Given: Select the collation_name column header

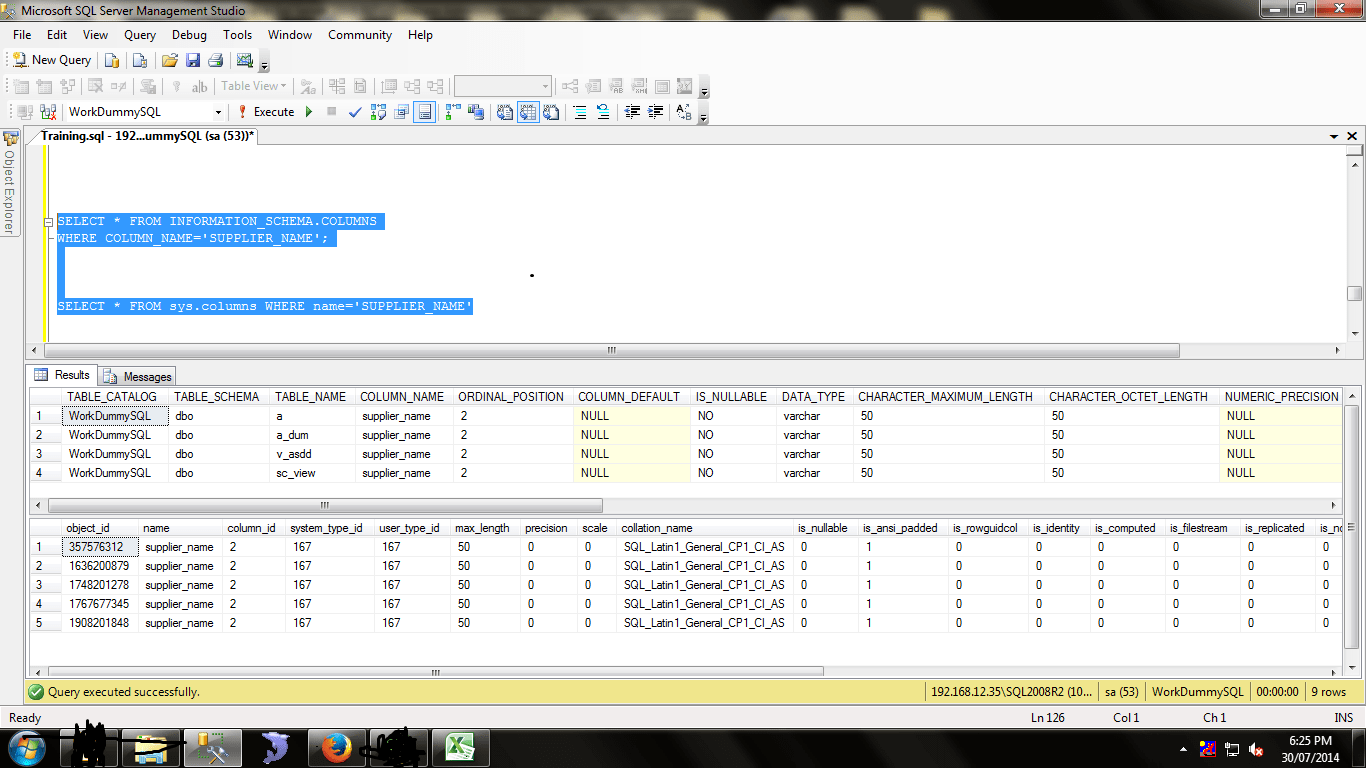Looking at the screenshot, I should coord(705,528).
